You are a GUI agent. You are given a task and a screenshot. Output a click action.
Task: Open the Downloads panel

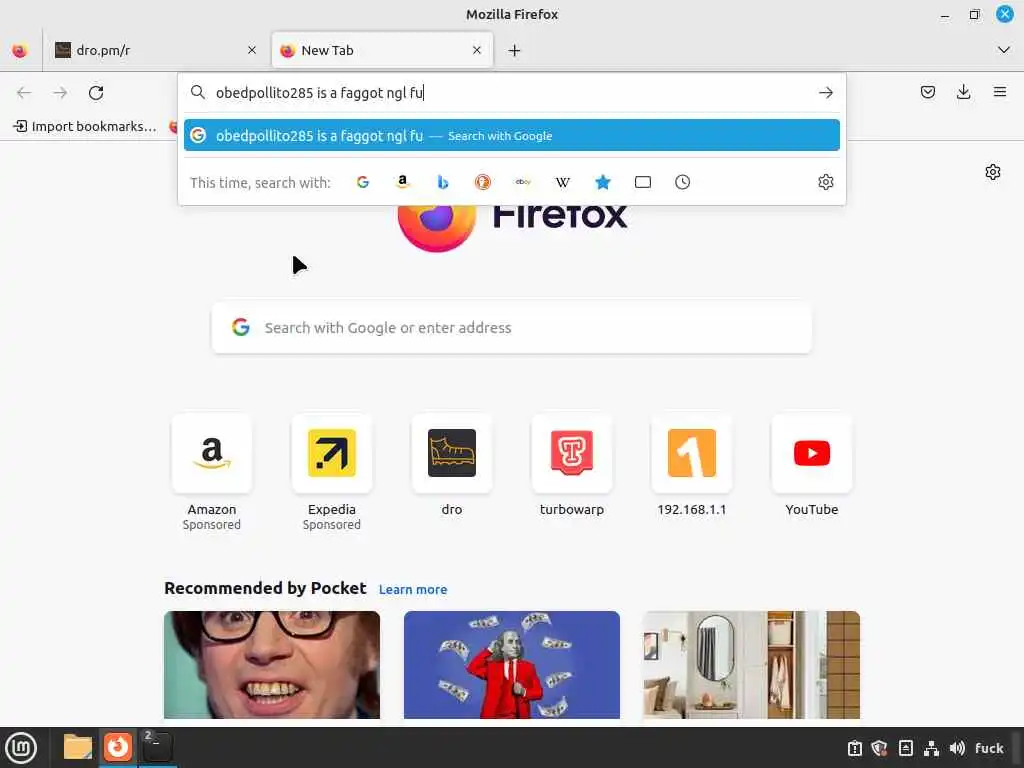(x=963, y=92)
